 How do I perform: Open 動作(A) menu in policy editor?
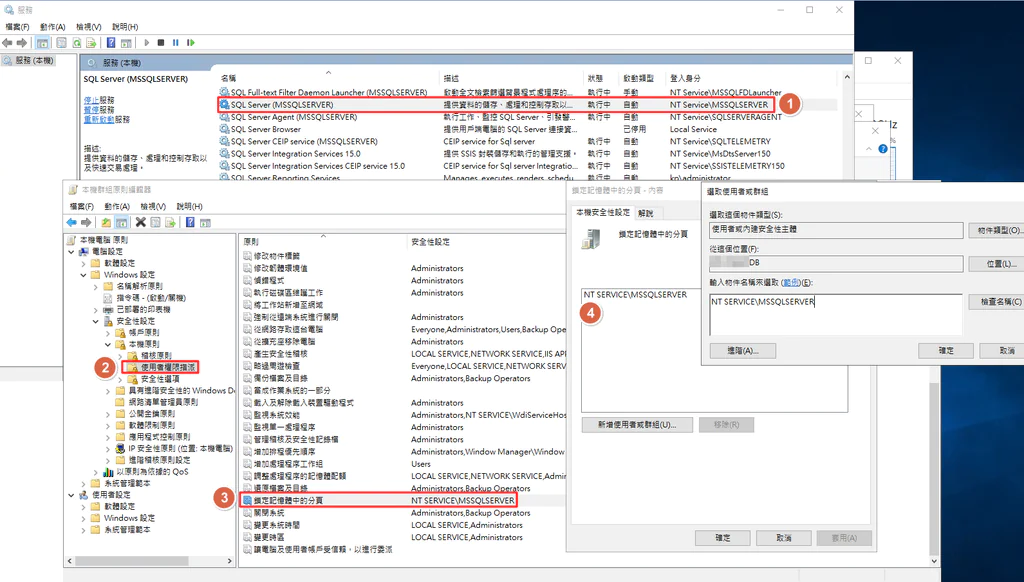(x=117, y=206)
